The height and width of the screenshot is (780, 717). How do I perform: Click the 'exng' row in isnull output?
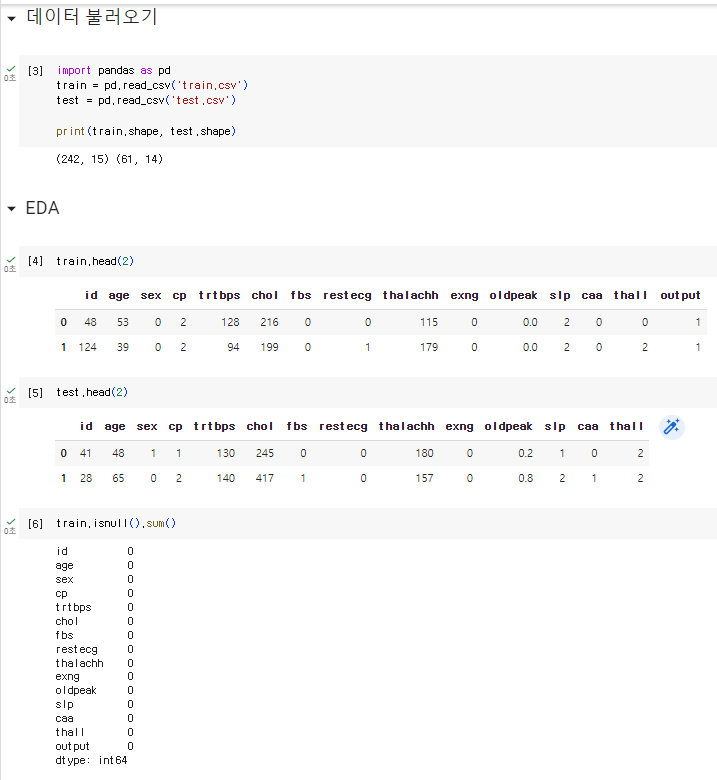[95, 677]
